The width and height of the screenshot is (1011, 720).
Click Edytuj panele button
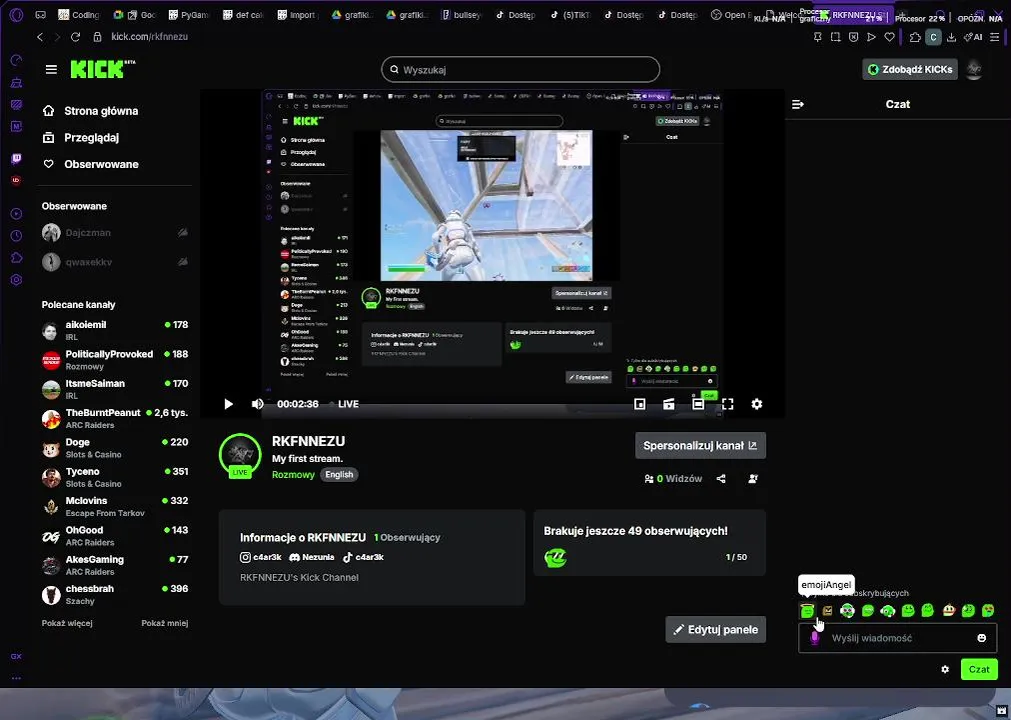pyautogui.click(x=716, y=630)
